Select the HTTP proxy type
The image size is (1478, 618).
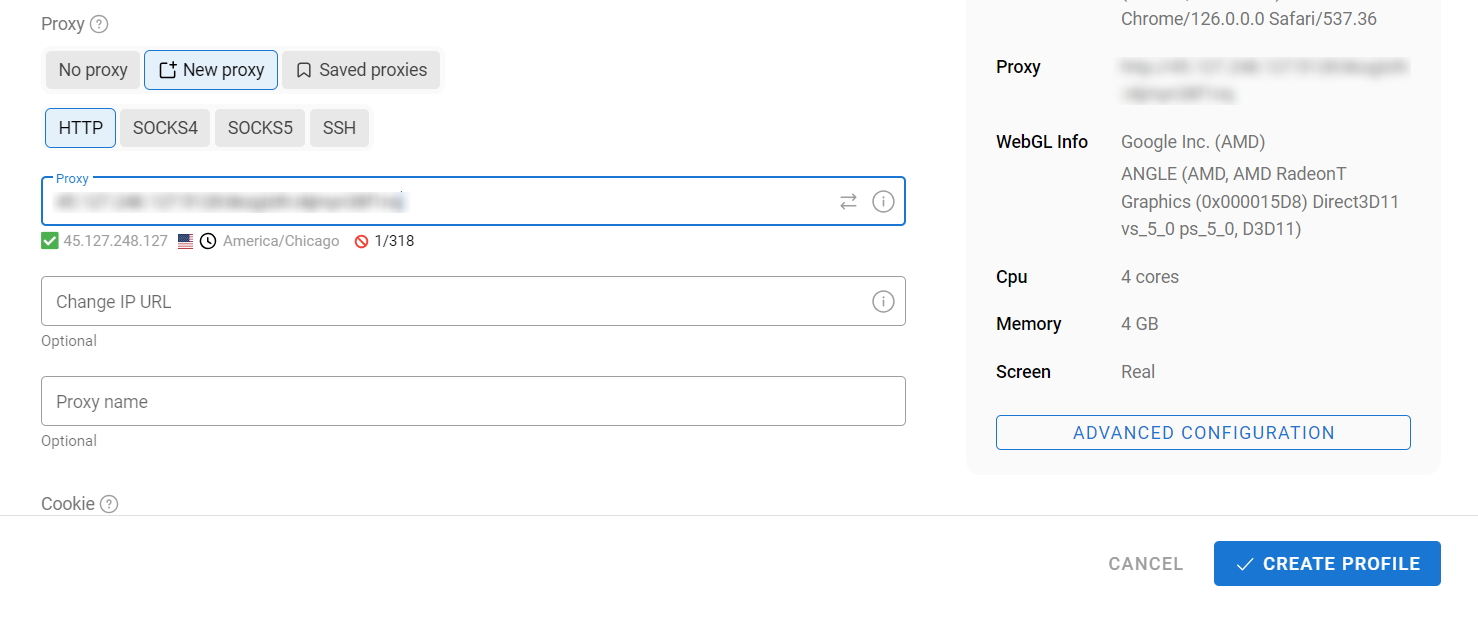tap(80, 127)
